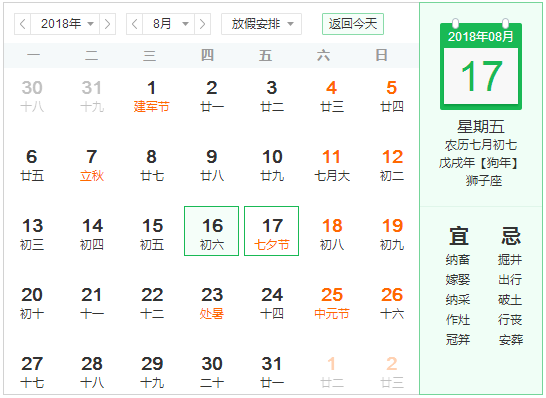The width and height of the screenshot is (546, 398).
Task: Select Saturday August 4
Action: (332, 96)
